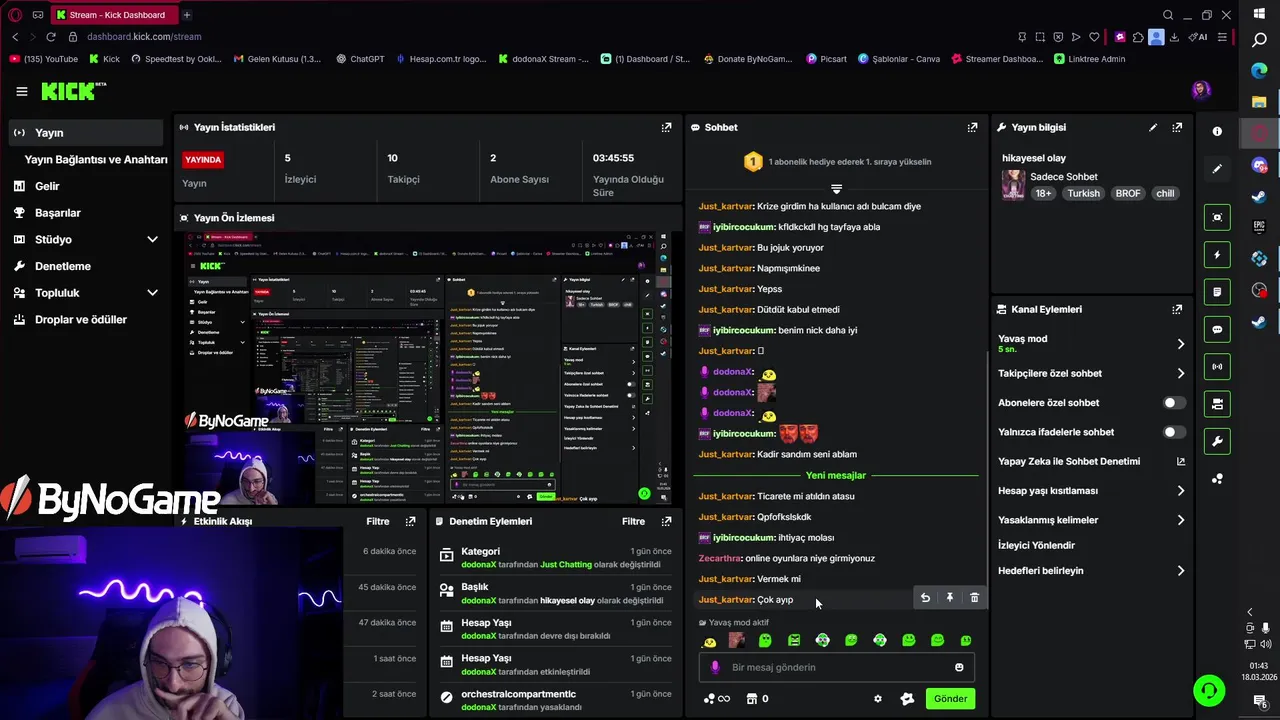Screen dimensions: 1280x720
Task: Click the camera icon in right toolbar
Action: [x=1217, y=404]
